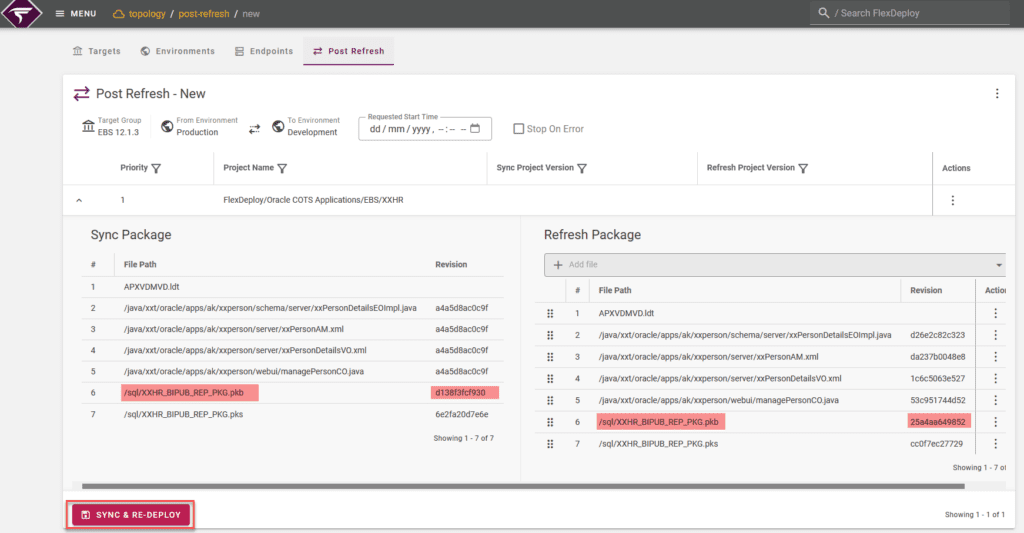Viewport: 1024px width, 533px height.
Task: Filter the Sync Project Version column
Action: pyautogui.click(x=582, y=169)
